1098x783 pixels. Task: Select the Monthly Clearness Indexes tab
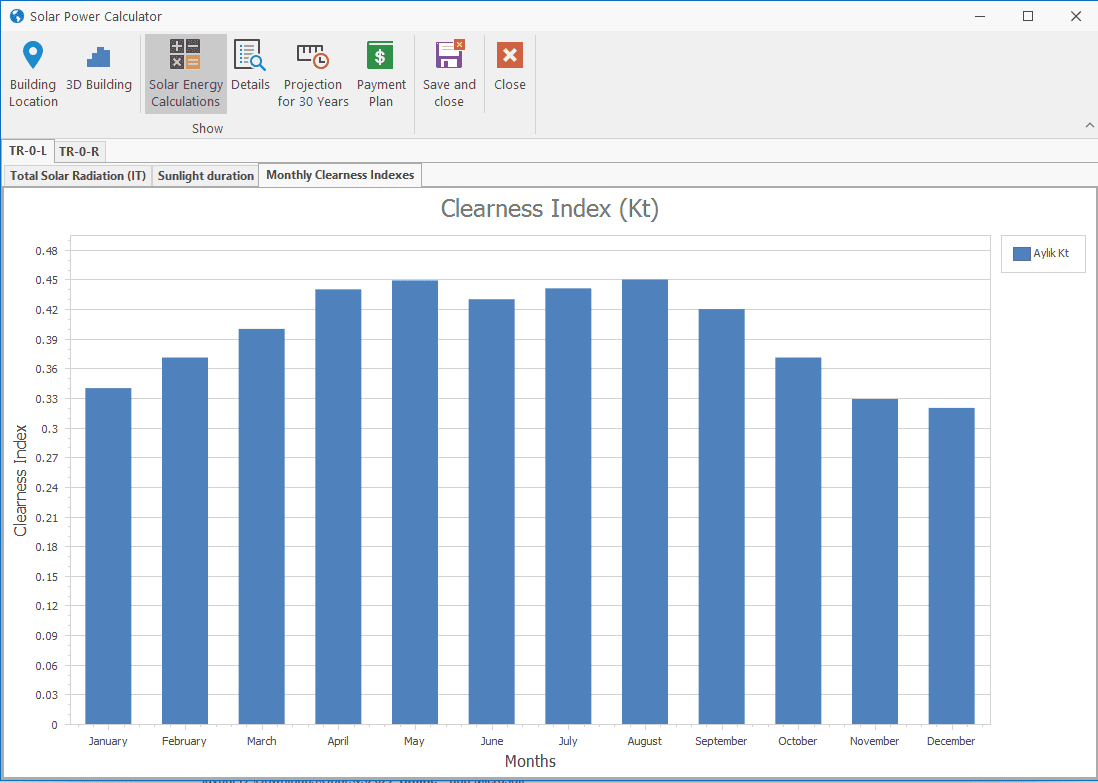[x=340, y=175]
